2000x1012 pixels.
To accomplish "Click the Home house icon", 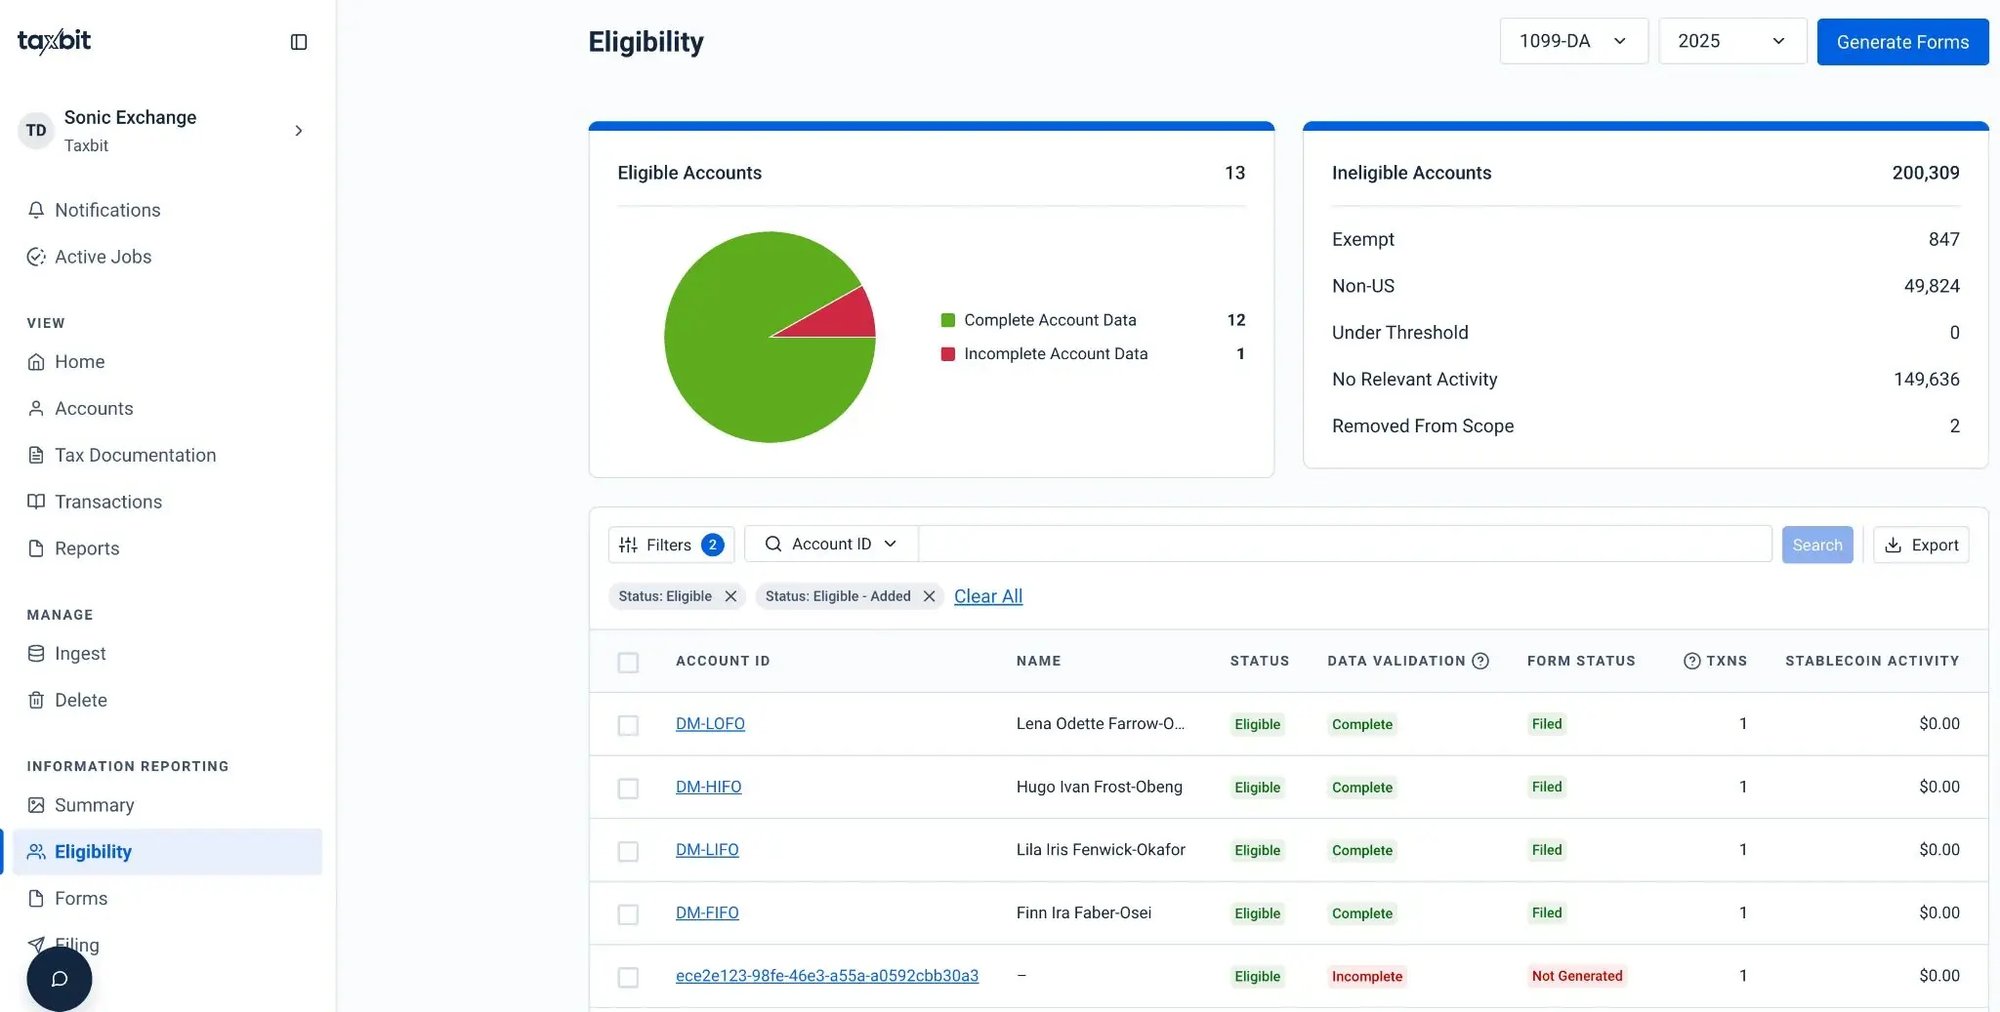I will [36, 362].
